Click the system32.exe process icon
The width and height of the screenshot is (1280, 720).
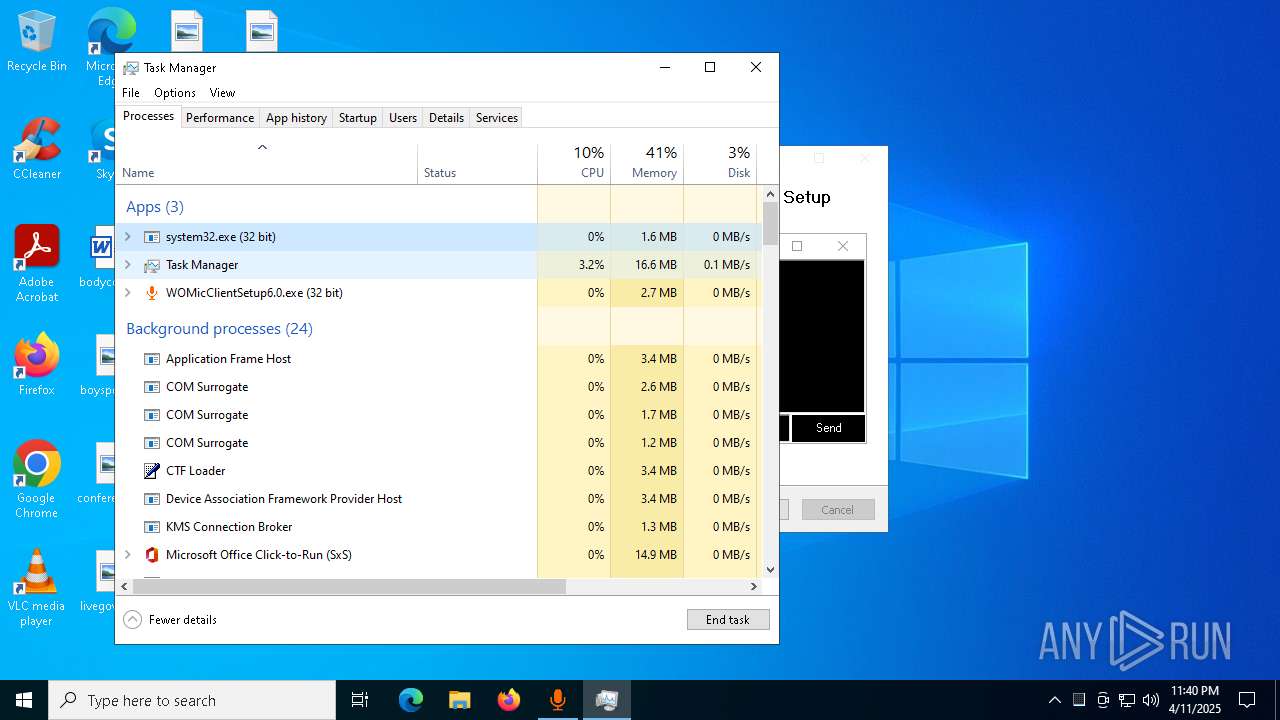(x=152, y=237)
